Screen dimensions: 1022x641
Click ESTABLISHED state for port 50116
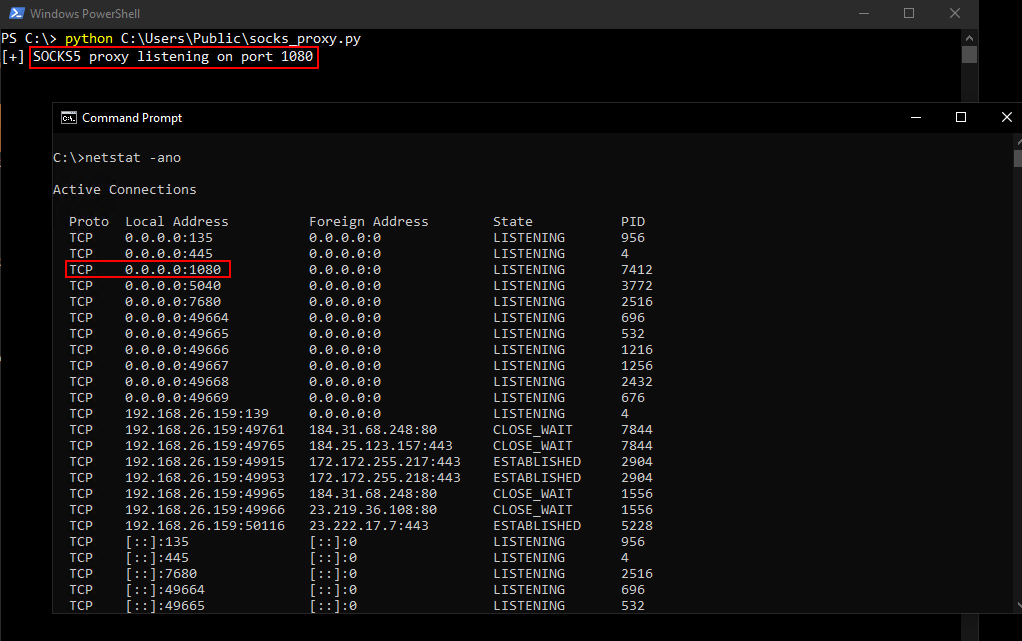(x=537, y=526)
